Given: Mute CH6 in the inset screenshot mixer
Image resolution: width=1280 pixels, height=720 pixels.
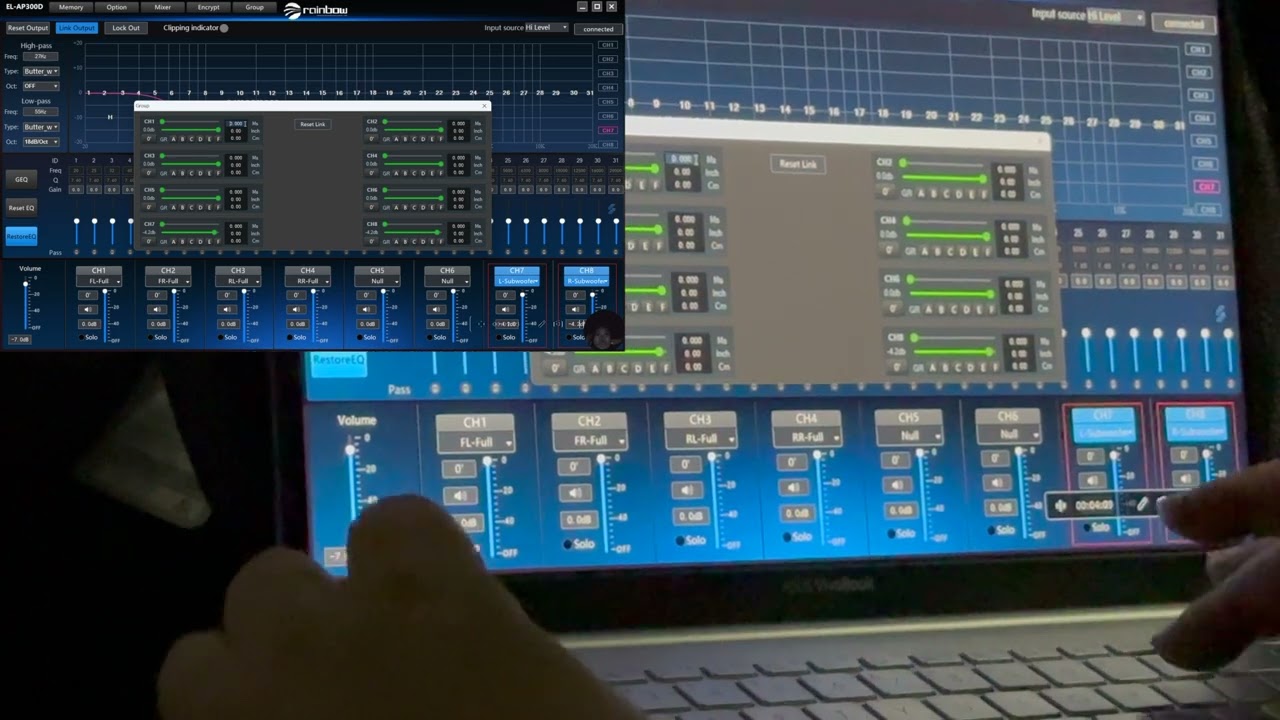Looking at the screenshot, I should click(x=436, y=309).
